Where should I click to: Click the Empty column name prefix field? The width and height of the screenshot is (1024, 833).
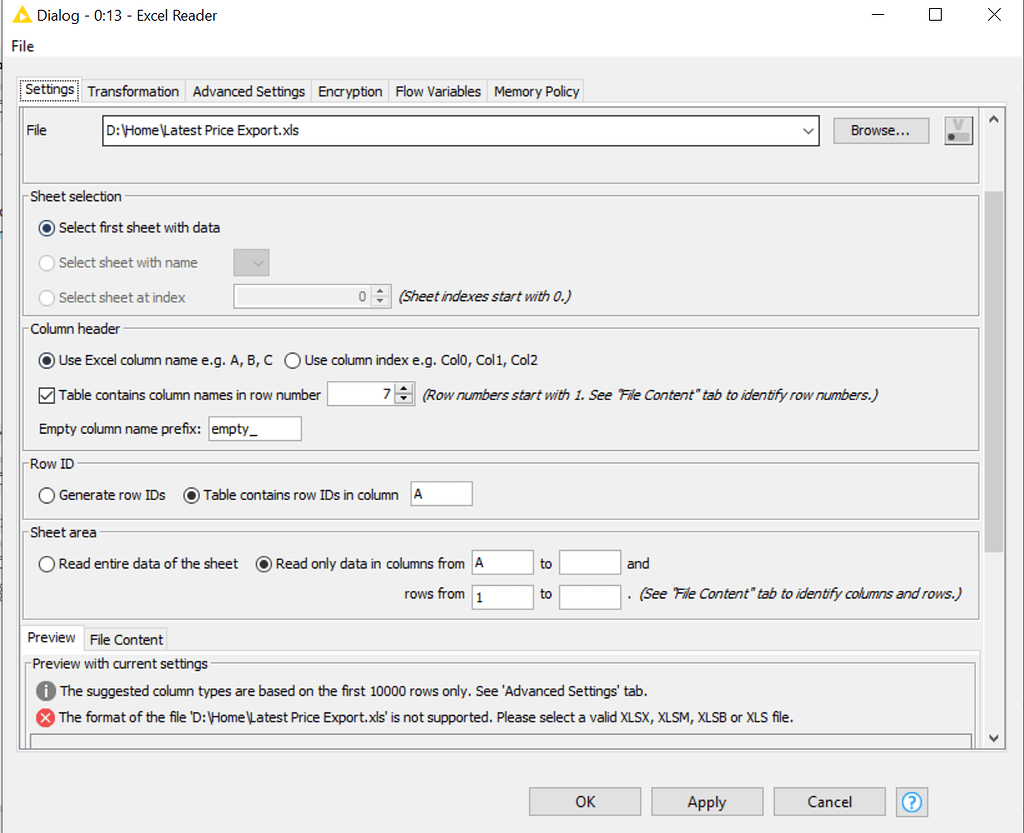255,428
